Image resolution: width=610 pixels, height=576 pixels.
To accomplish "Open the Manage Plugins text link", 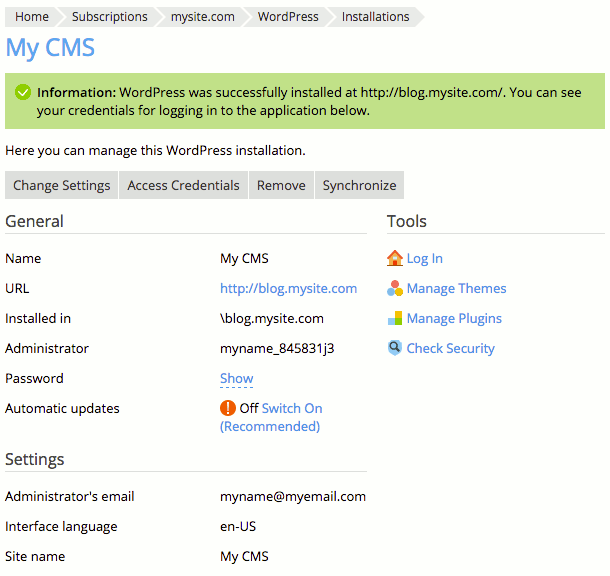I will [454, 318].
